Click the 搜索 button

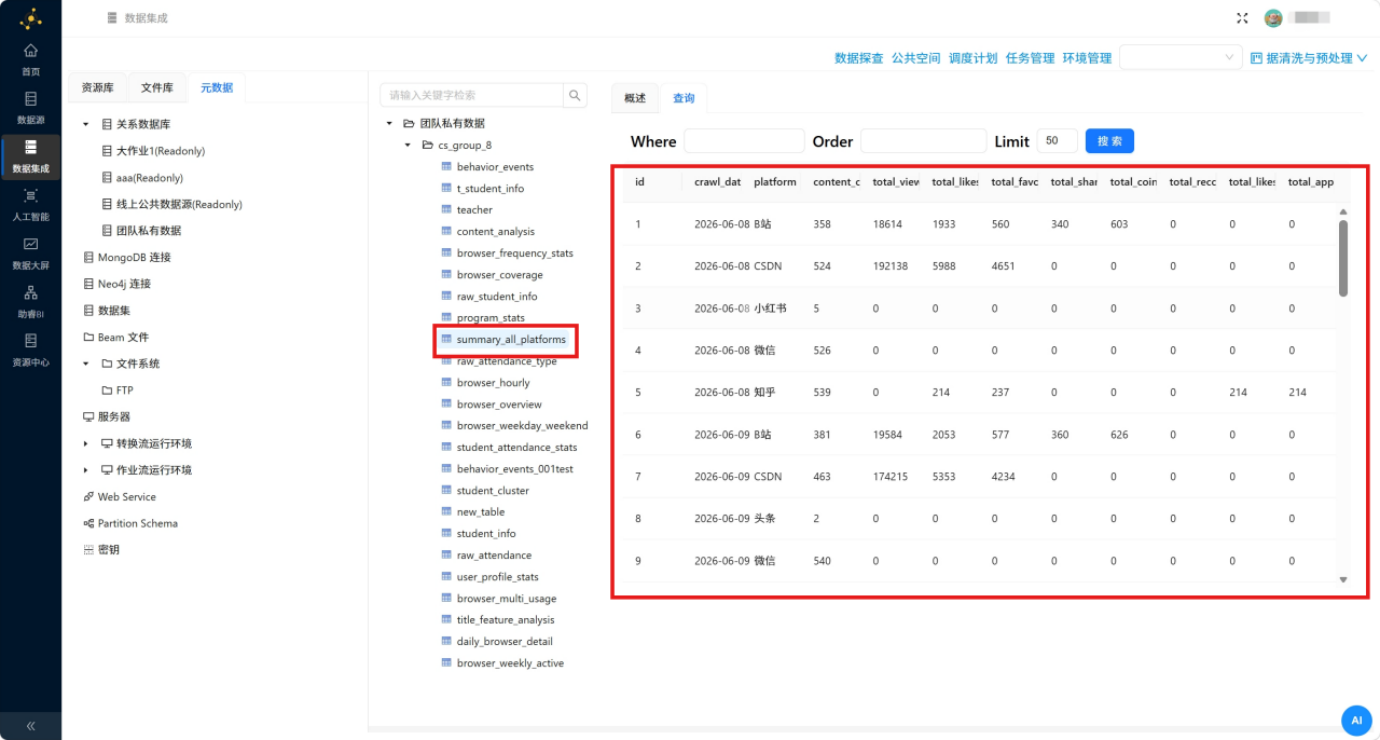point(1110,141)
